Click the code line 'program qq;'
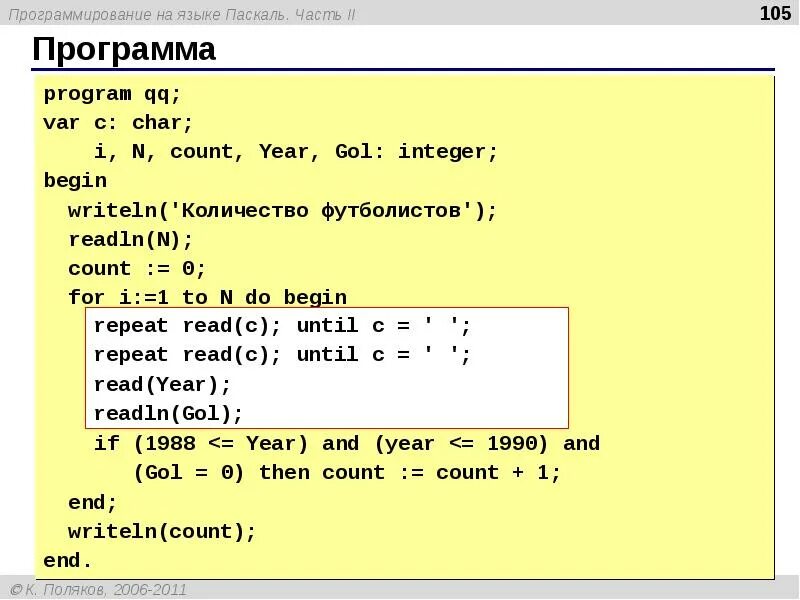The height and width of the screenshot is (600, 800). (x=112, y=95)
